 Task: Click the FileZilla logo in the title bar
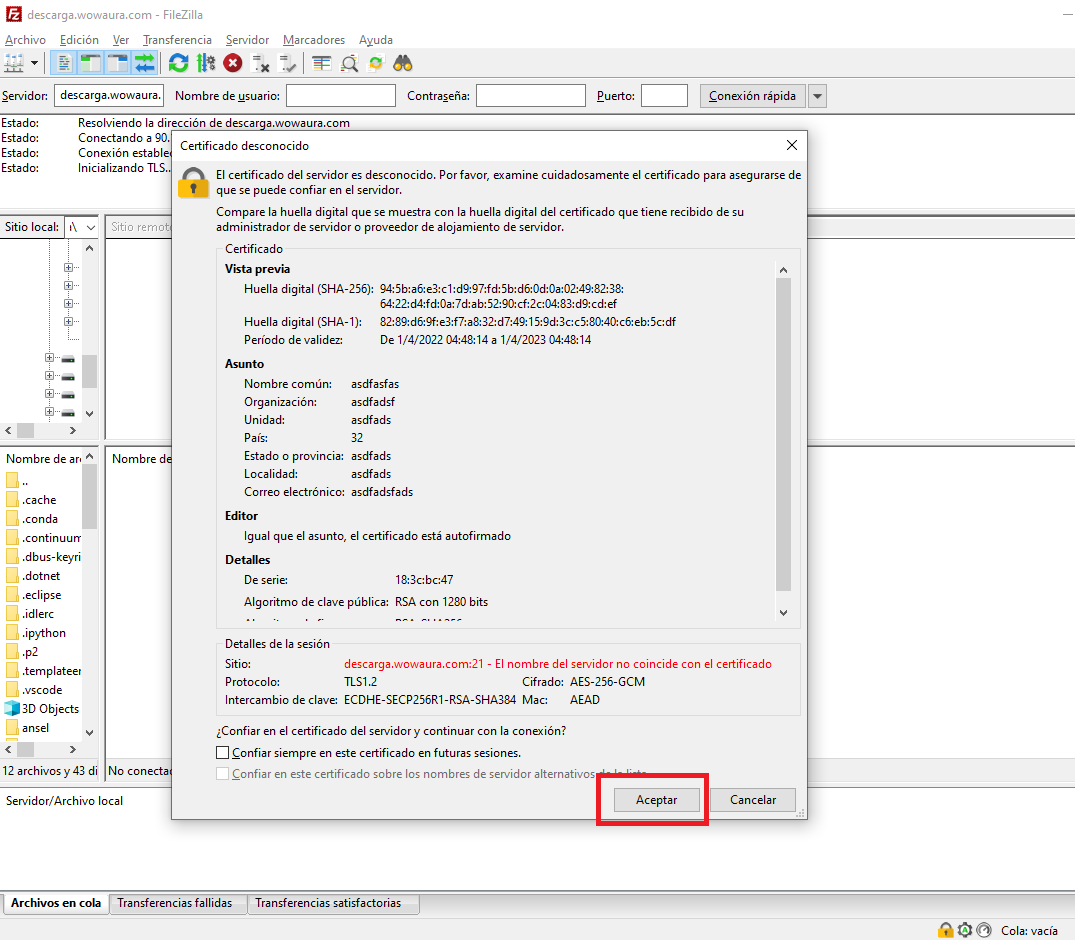click(14, 14)
